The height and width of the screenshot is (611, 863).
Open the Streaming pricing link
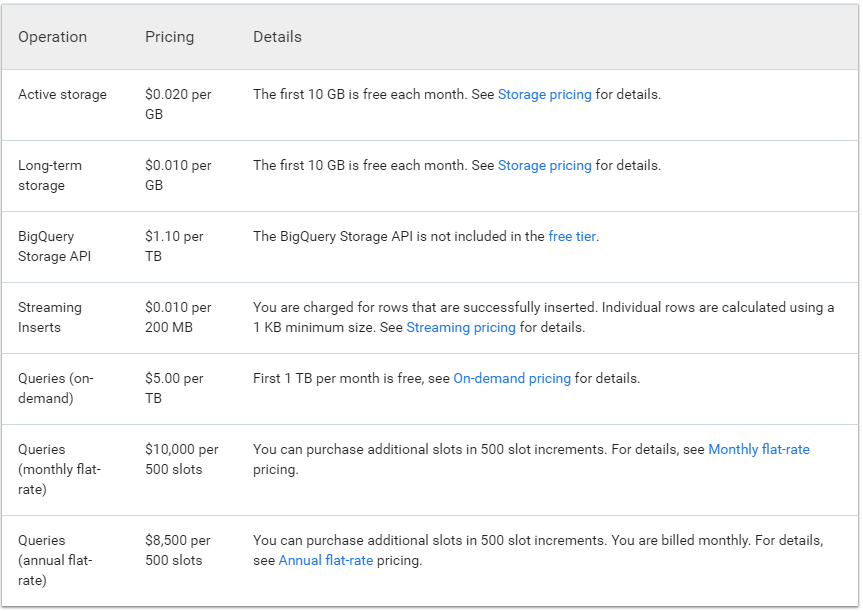pyautogui.click(x=461, y=328)
